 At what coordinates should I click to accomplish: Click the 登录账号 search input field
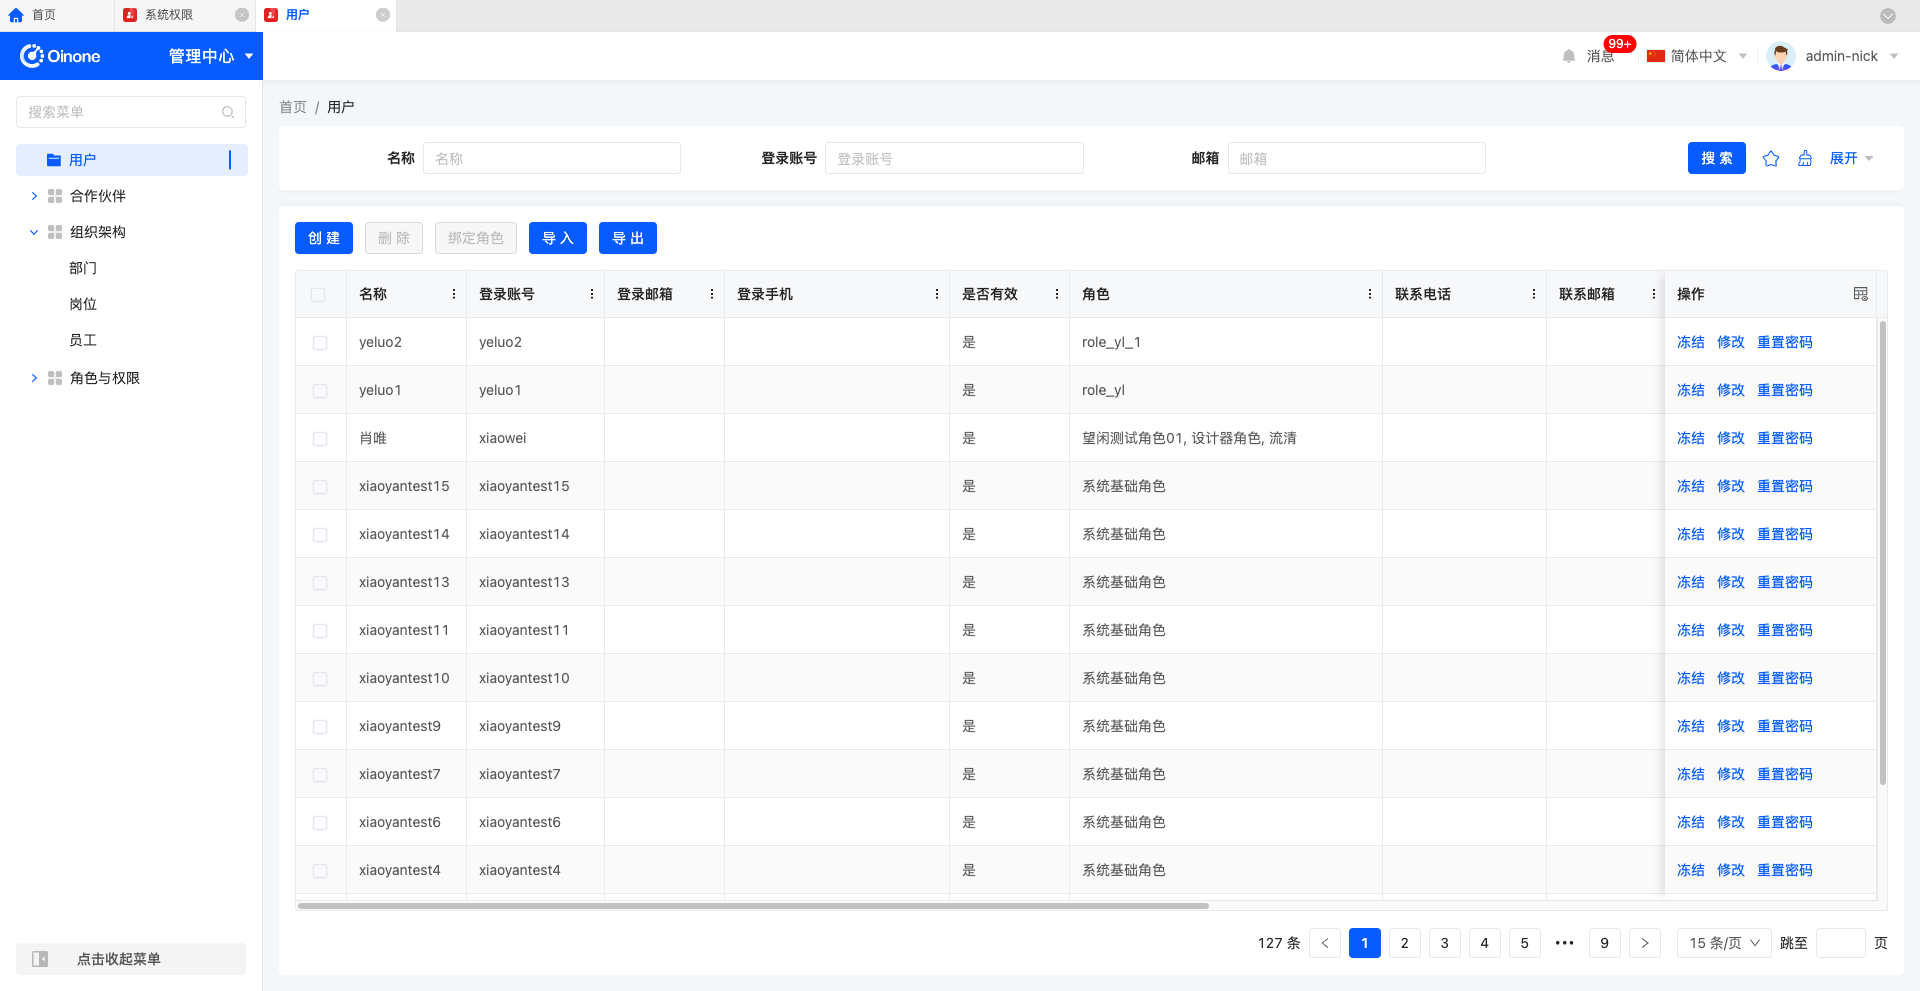click(x=954, y=158)
